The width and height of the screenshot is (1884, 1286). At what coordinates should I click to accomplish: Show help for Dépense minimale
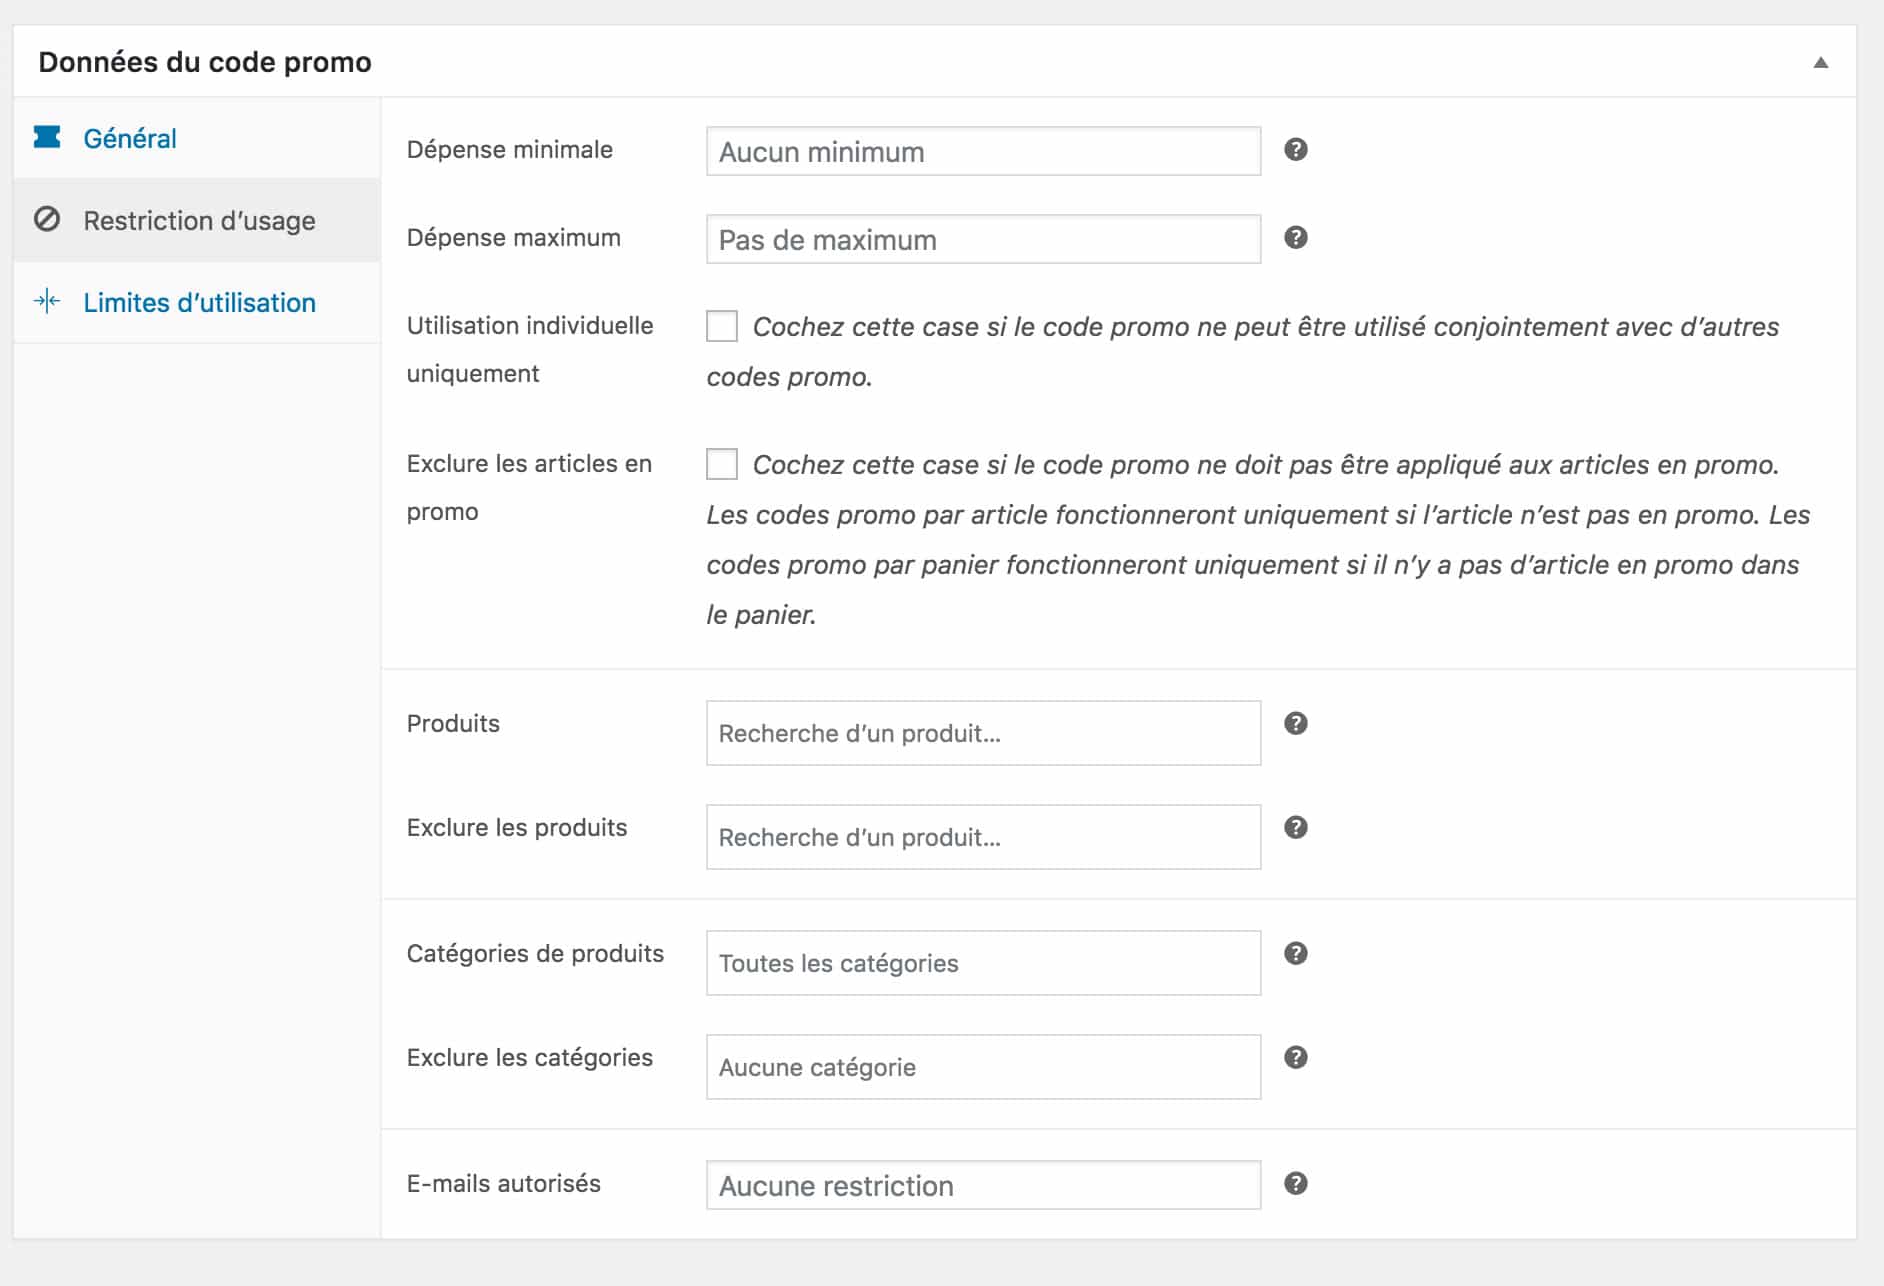pyautogui.click(x=1296, y=149)
